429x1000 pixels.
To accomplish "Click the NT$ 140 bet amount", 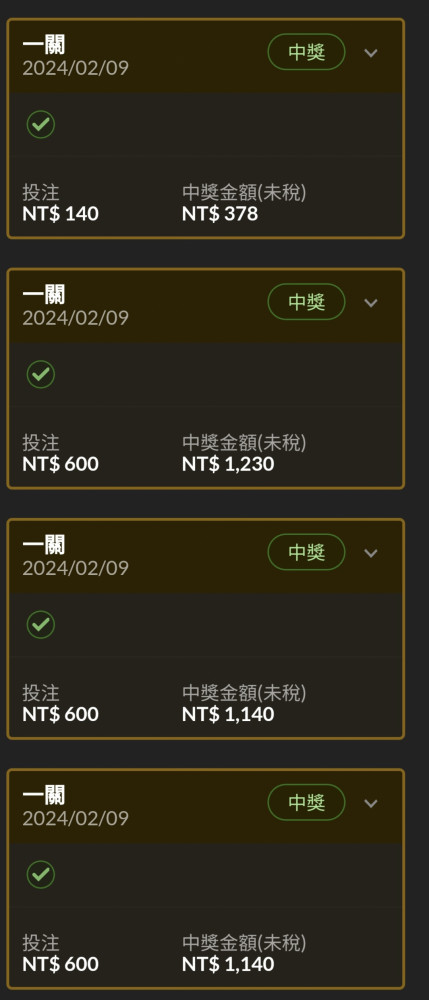I will click(61, 214).
